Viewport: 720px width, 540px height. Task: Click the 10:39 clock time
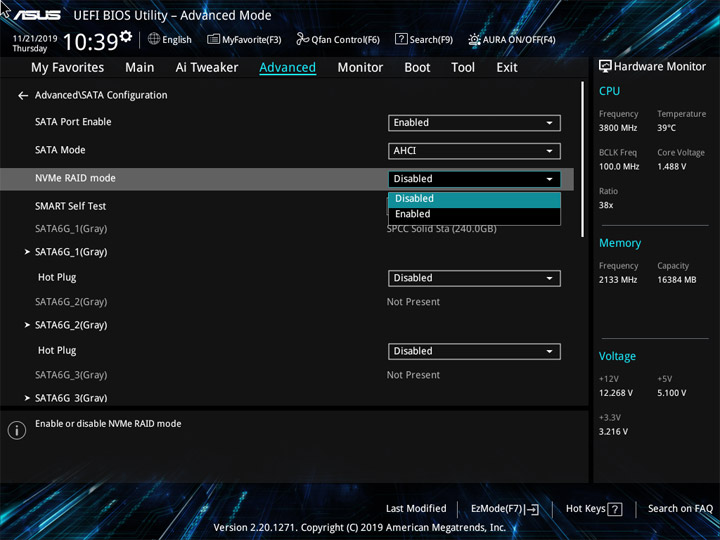point(90,42)
